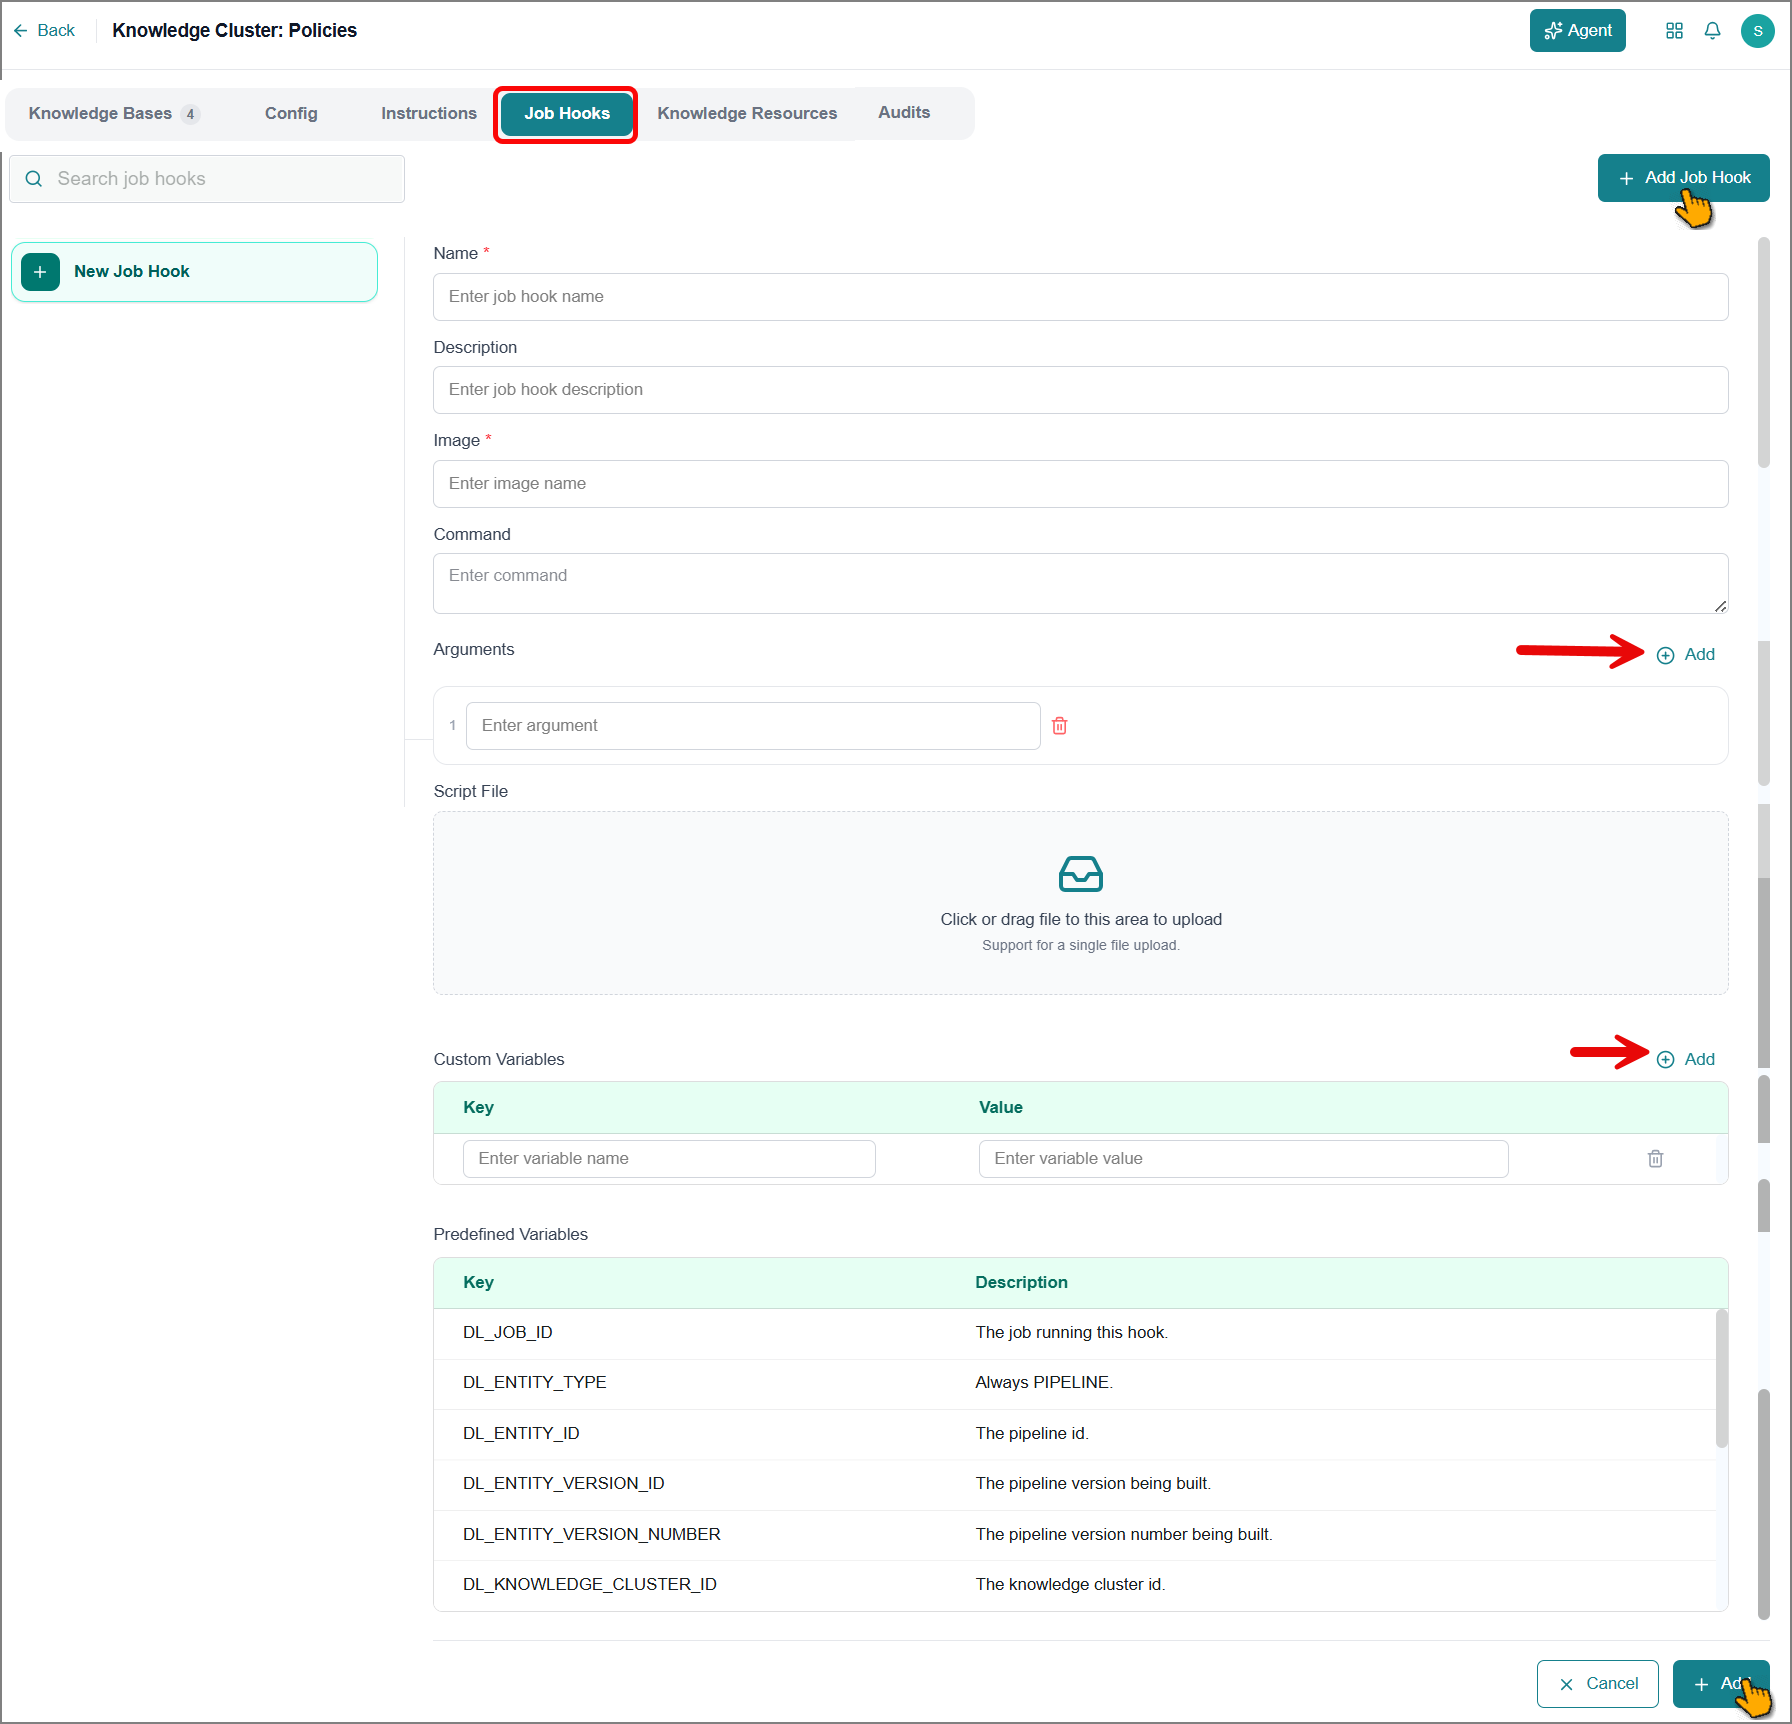
Task: Add a custom variable with Add link
Action: tap(1686, 1060)
